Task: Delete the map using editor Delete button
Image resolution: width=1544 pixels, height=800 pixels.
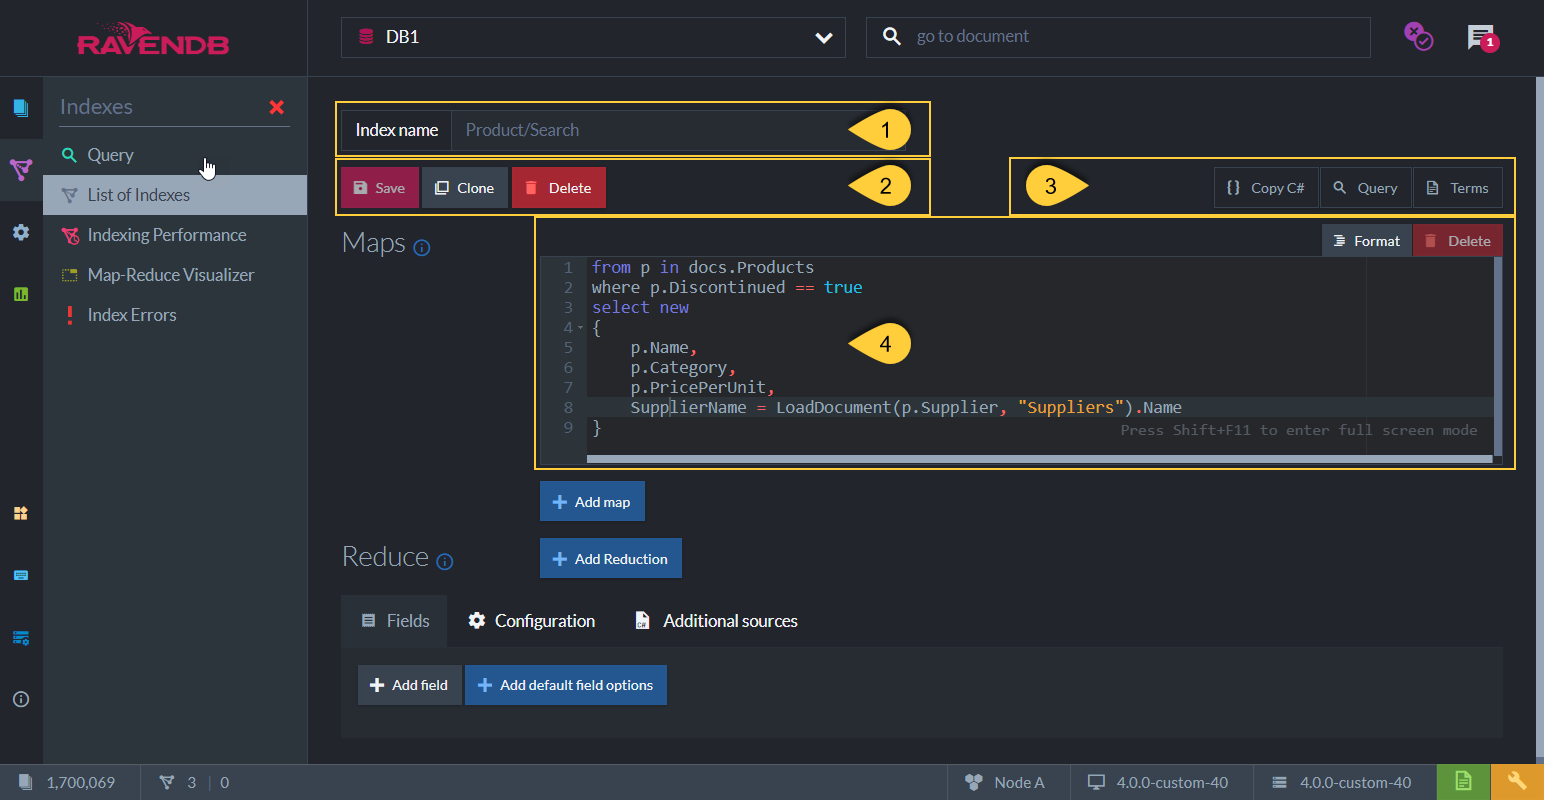Action: 1458,241
